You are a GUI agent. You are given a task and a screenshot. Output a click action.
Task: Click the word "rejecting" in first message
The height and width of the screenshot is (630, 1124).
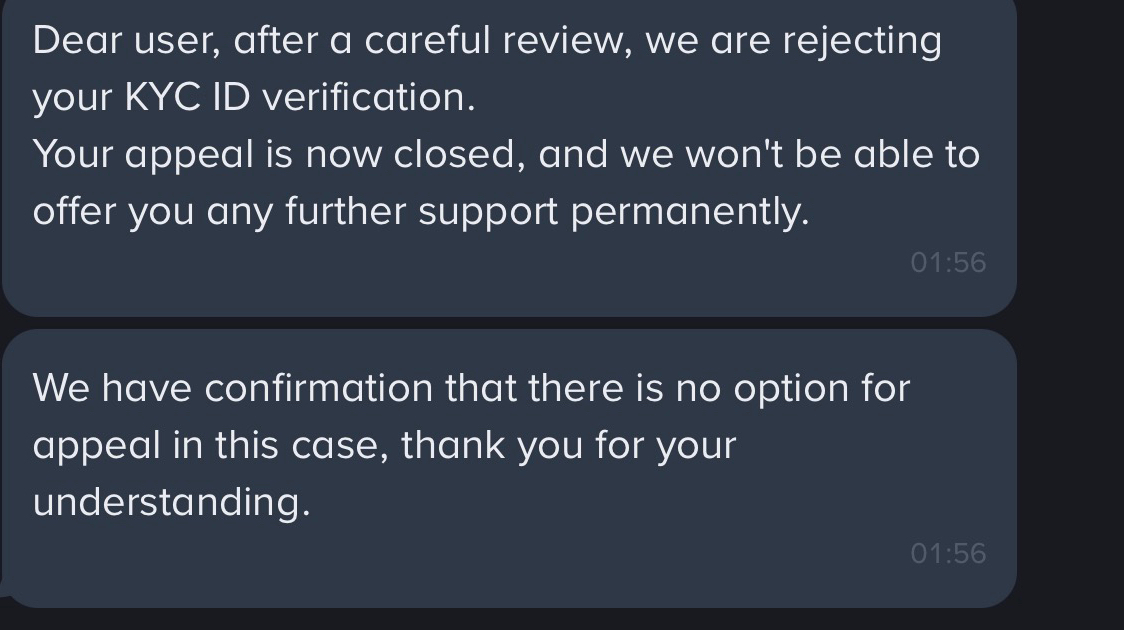(x=862, y=42)
